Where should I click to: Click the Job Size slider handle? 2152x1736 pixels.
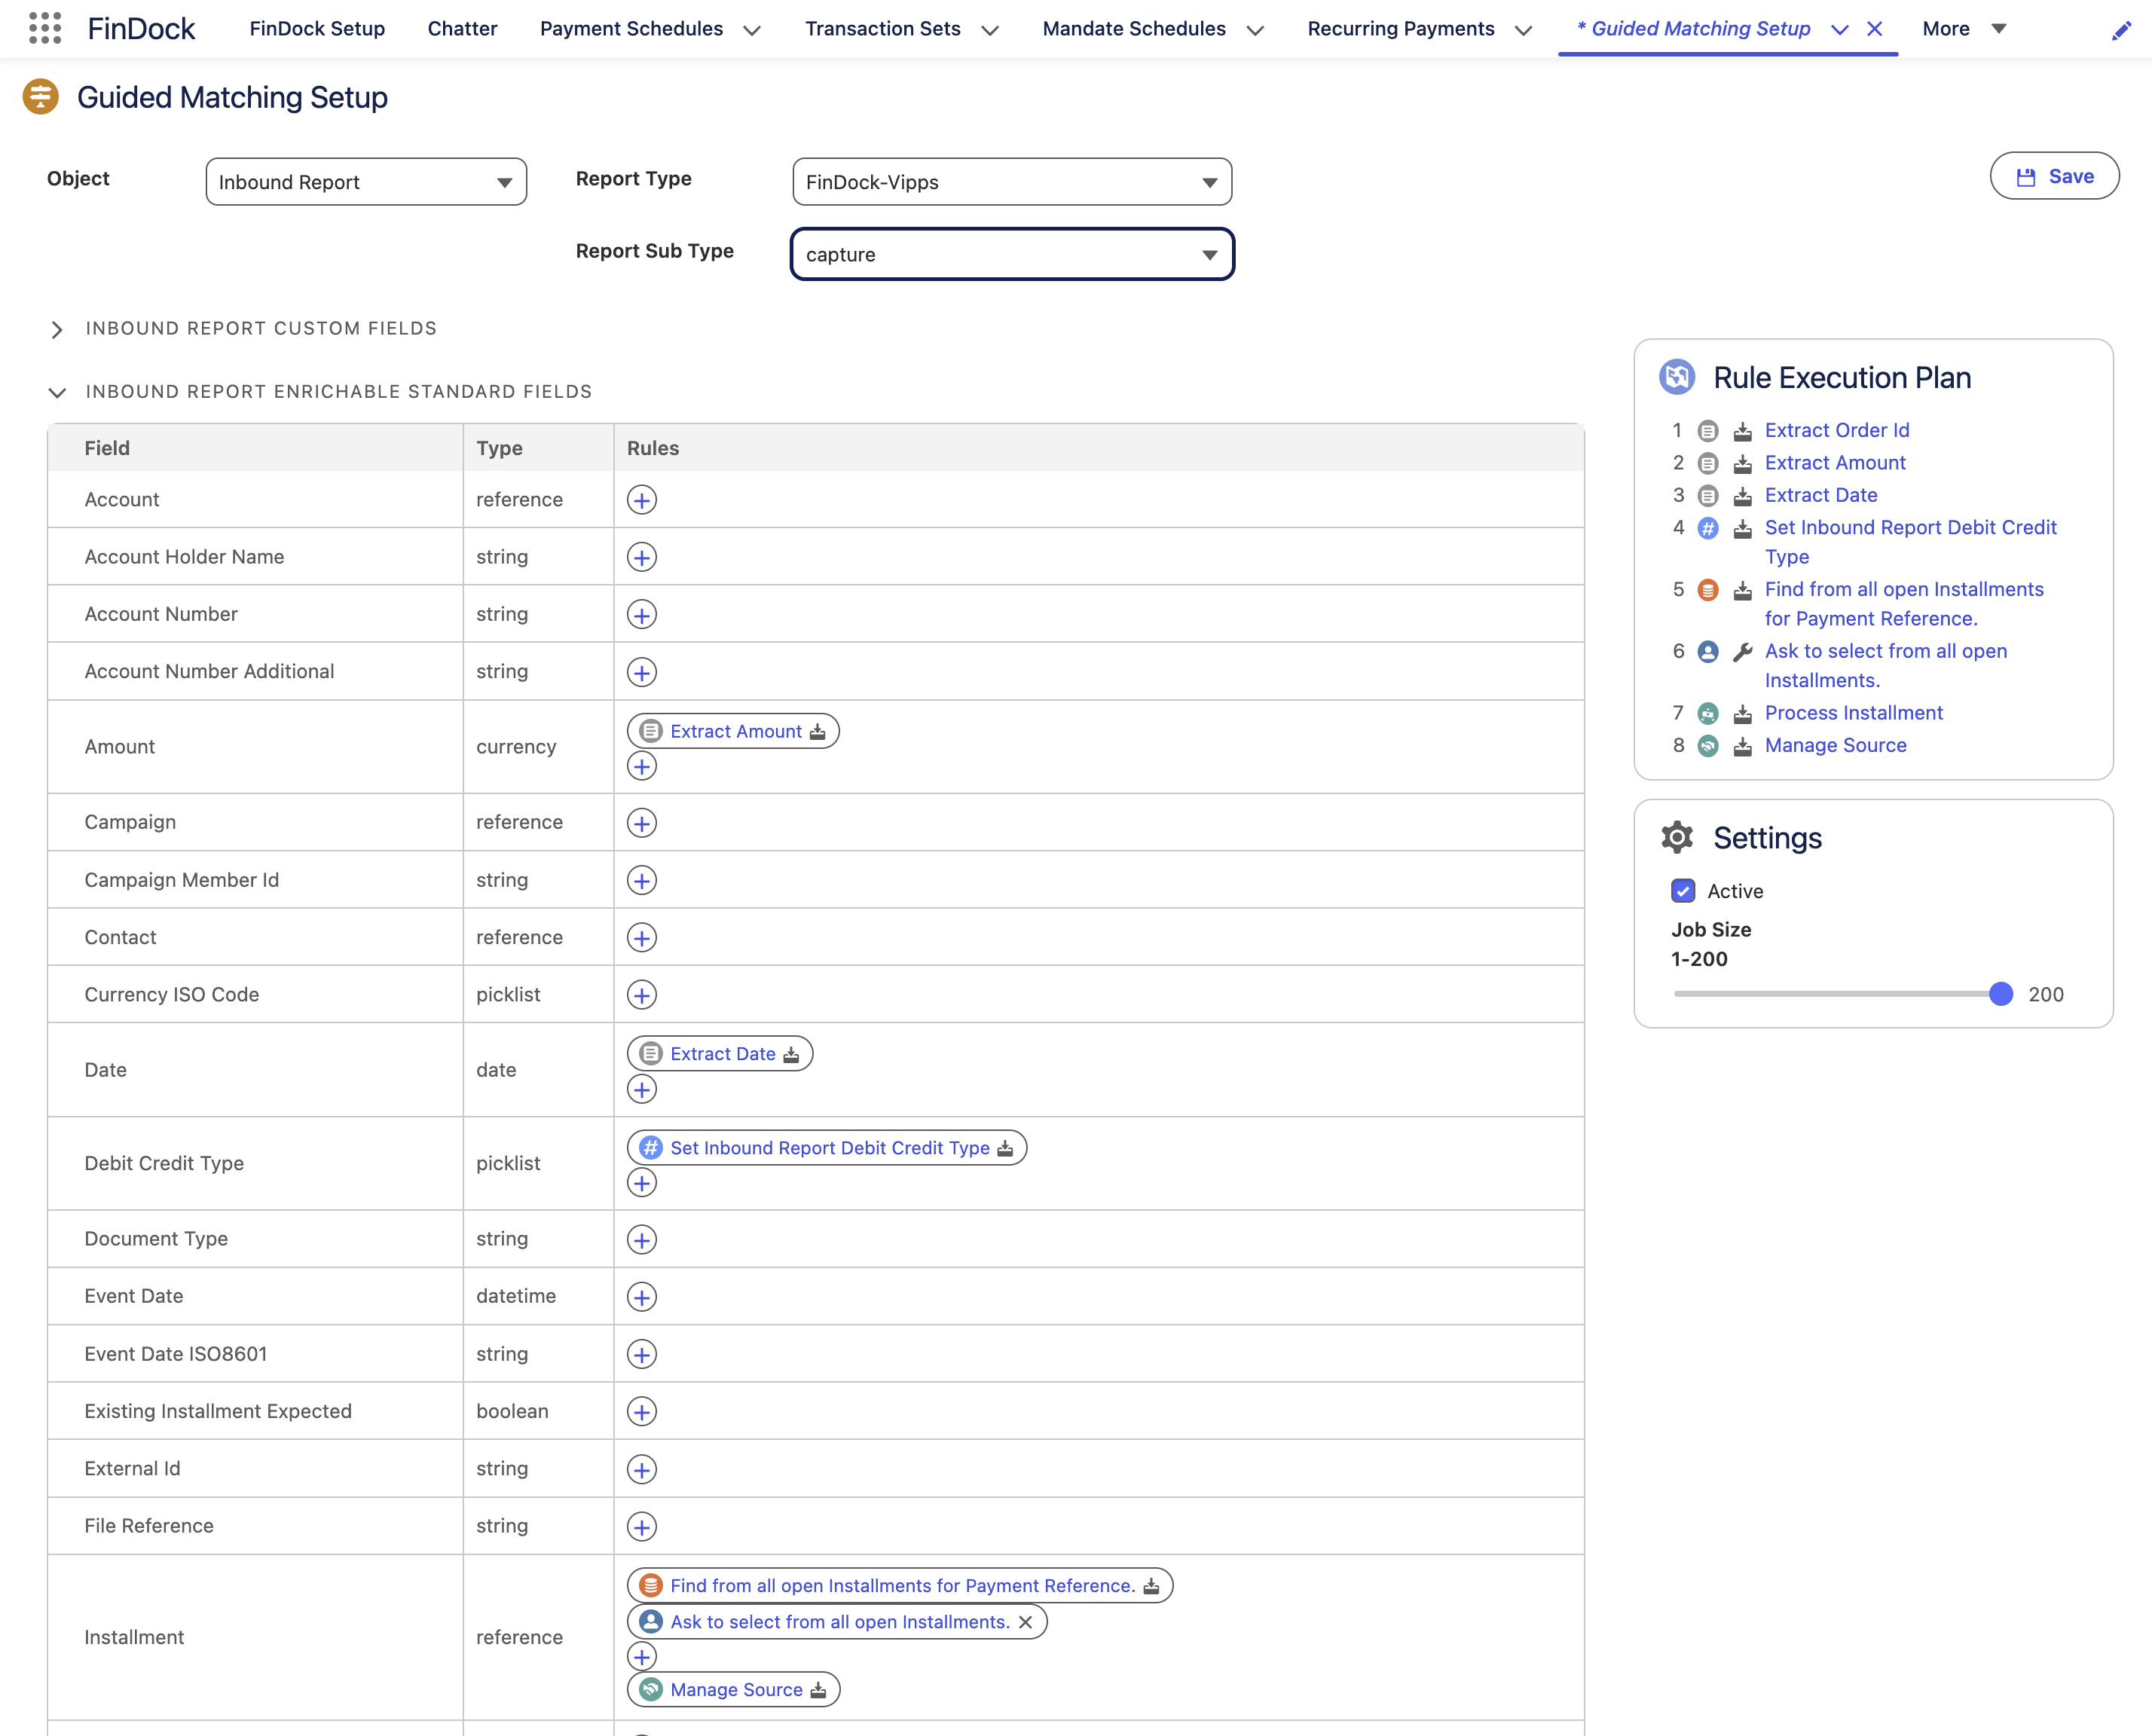click(x=2000, y=994)
